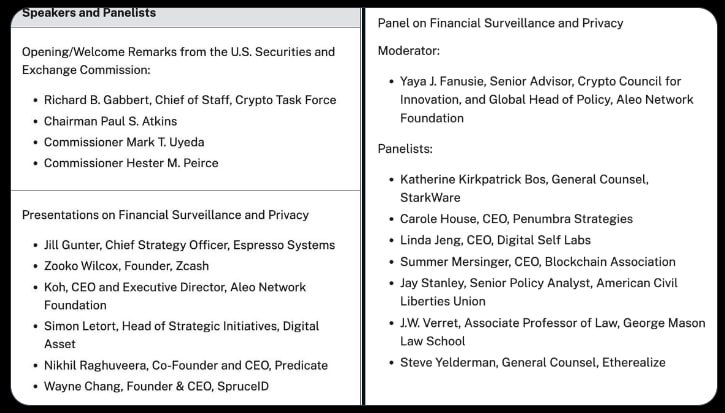Viewport: 725px width, 413px height.
Task: Click Simon Letort, Digital Asset entry
Action: tap(181, 336)
